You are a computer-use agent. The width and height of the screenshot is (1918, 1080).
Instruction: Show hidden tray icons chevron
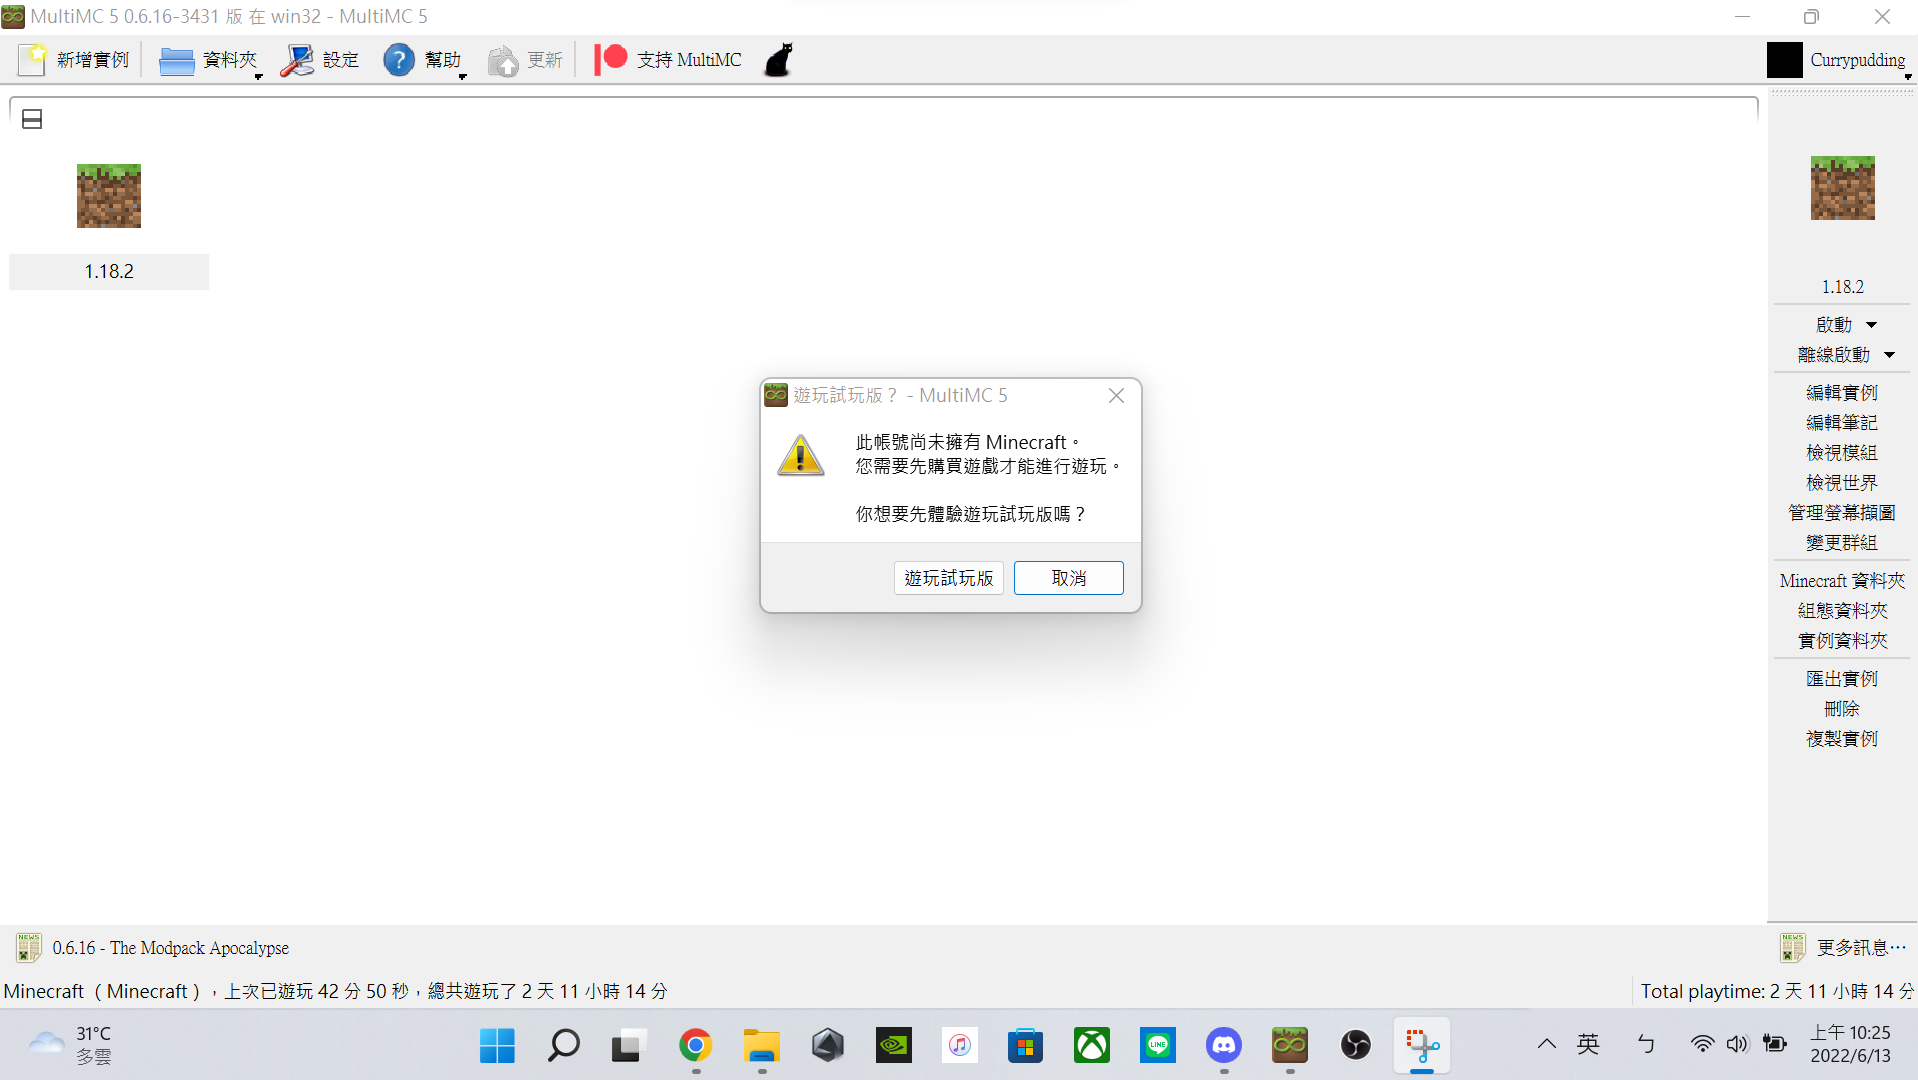point(1546,1045)
